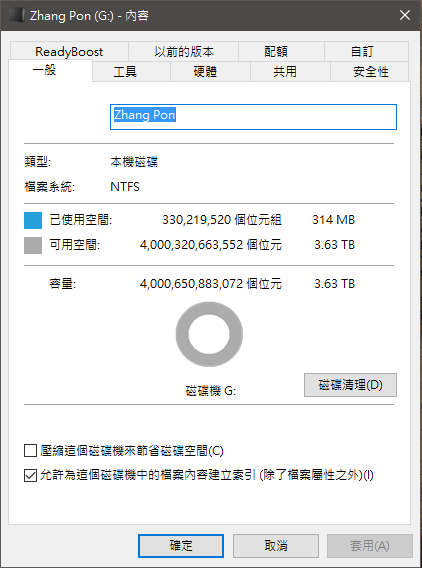Click the 取消 button
The image size is (422, 568).
276,546
